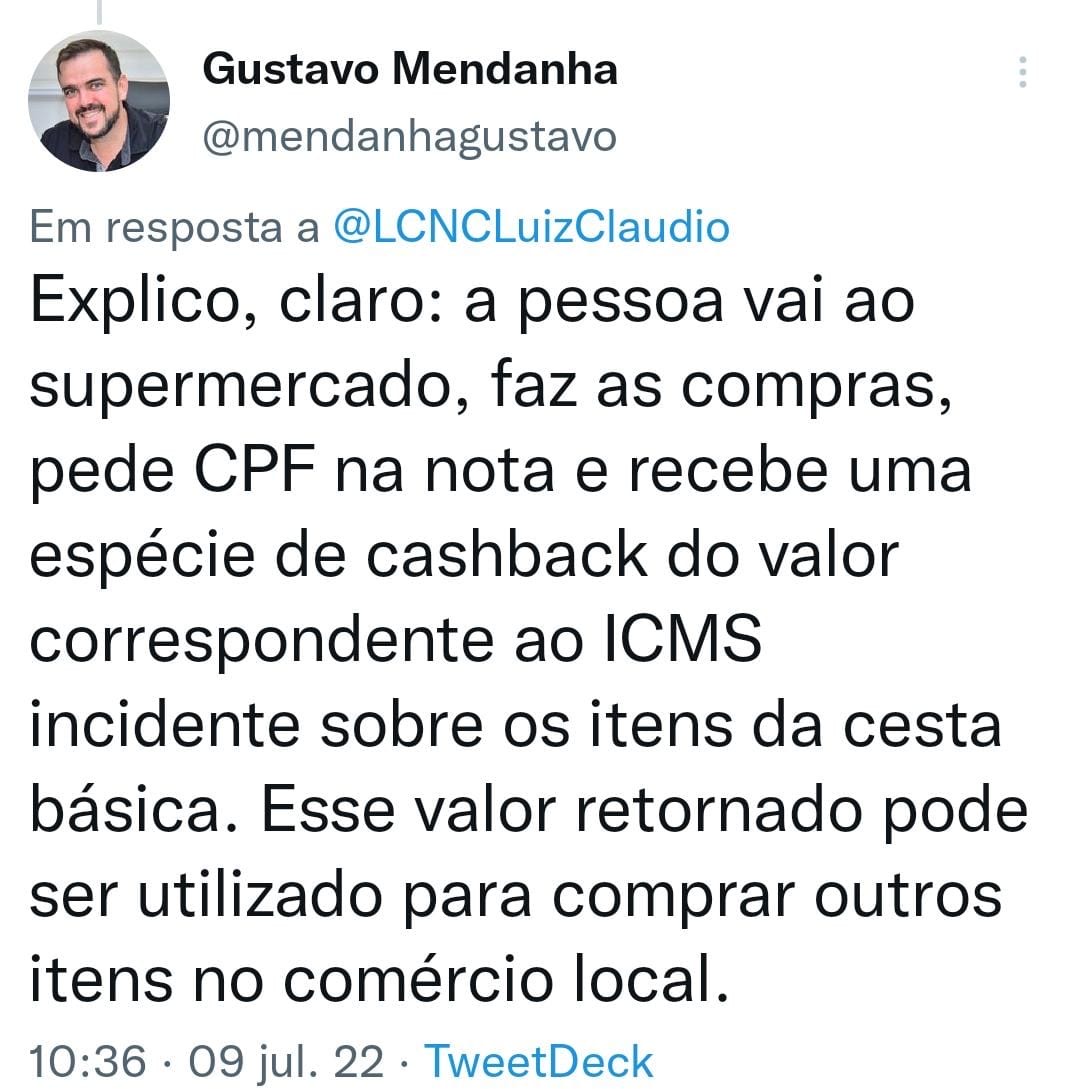
Task: Click the TweetDeck source link
Action: pos(538,1061)
